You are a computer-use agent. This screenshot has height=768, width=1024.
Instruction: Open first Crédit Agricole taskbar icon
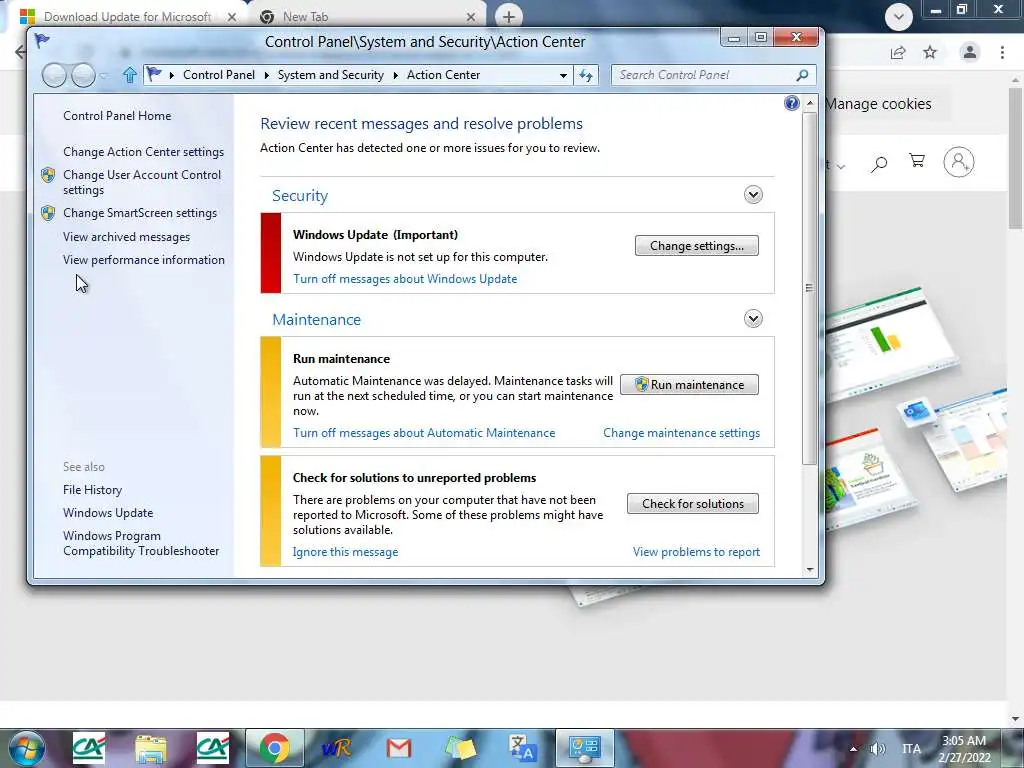coord(89,748)
